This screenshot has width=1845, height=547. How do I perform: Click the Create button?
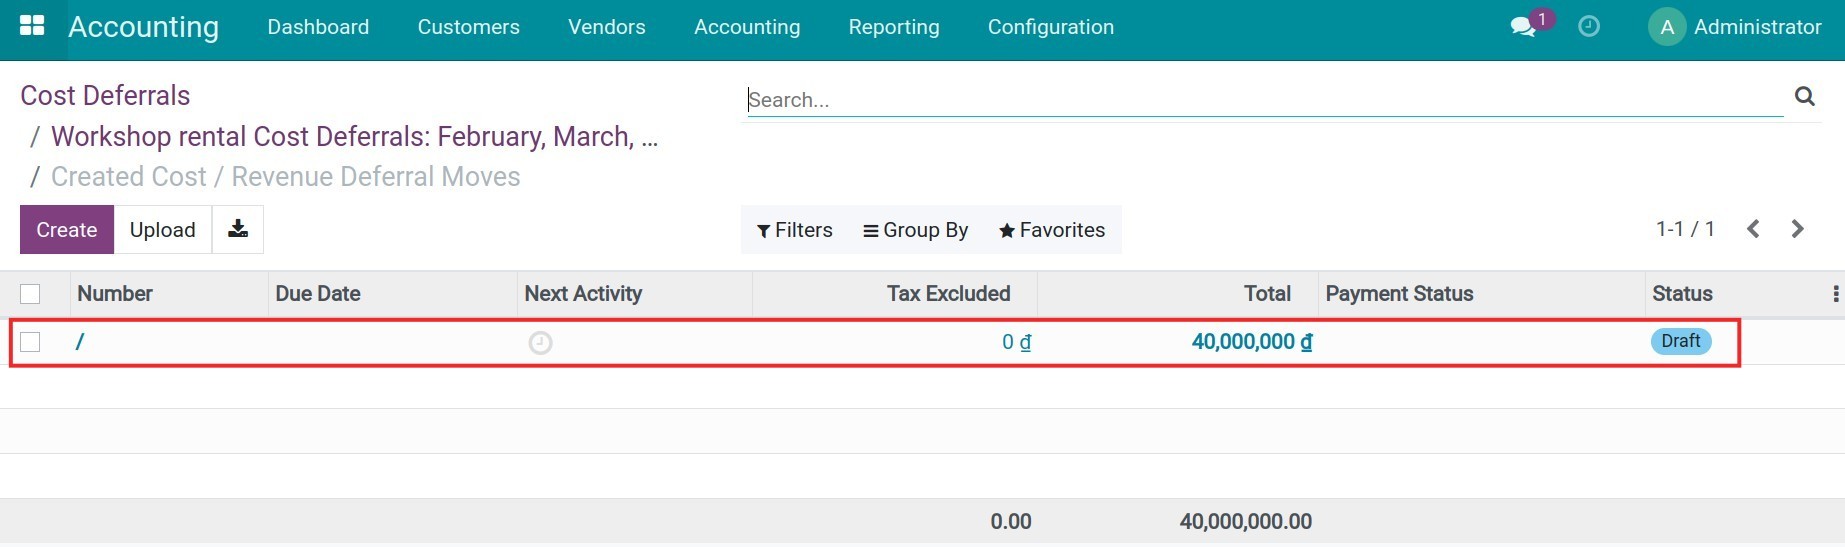click(67, 230)
